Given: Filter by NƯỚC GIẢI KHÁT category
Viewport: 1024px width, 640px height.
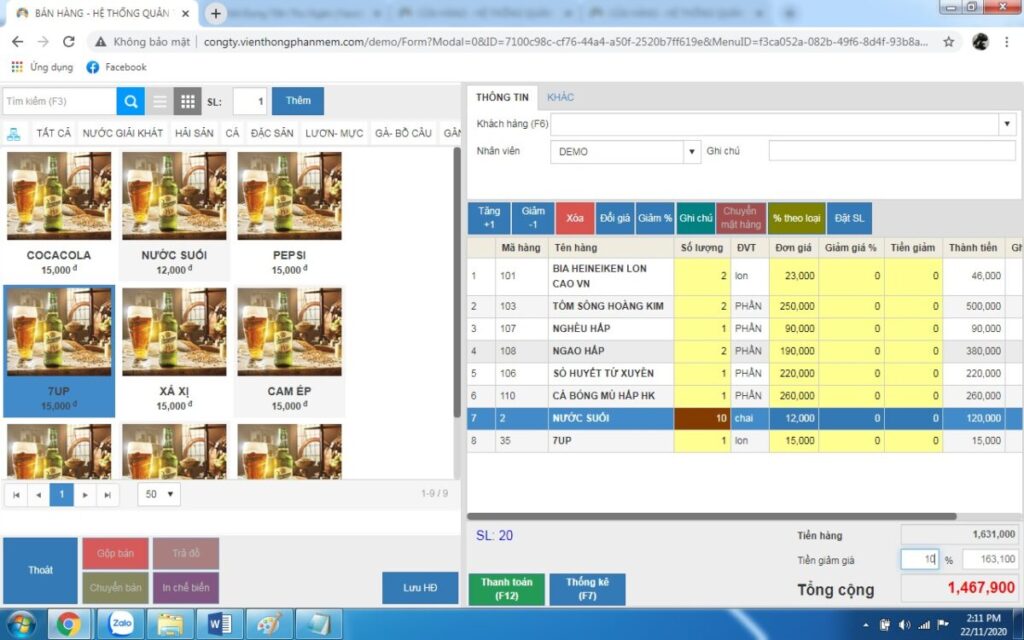Looking at the screenshot, I should [x=123, y=133].
